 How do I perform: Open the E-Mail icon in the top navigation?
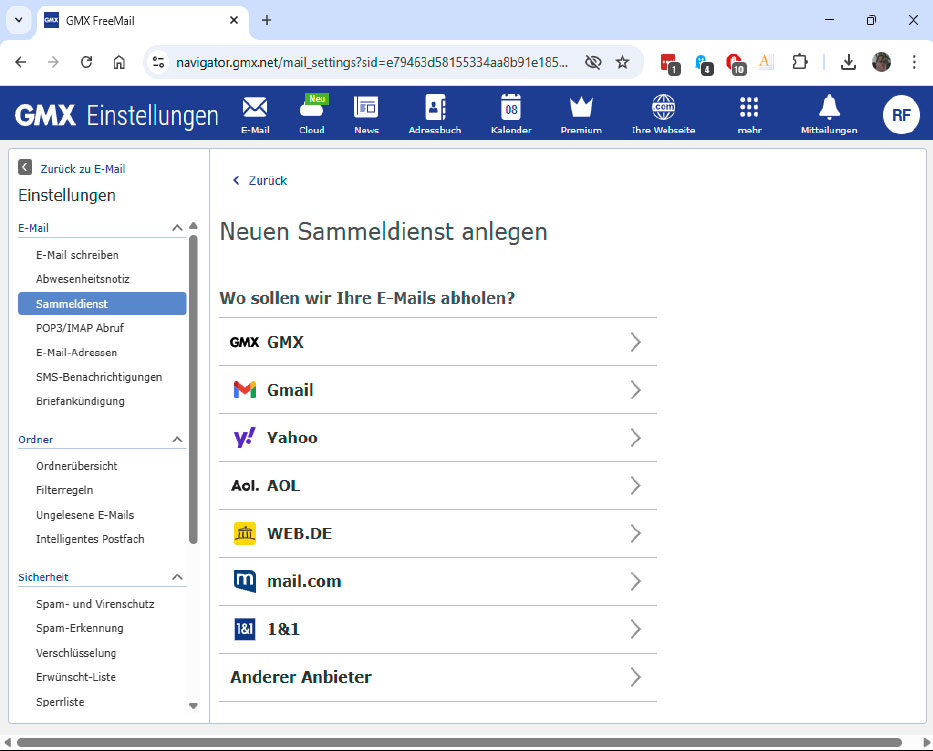click(x=254, y=112)
